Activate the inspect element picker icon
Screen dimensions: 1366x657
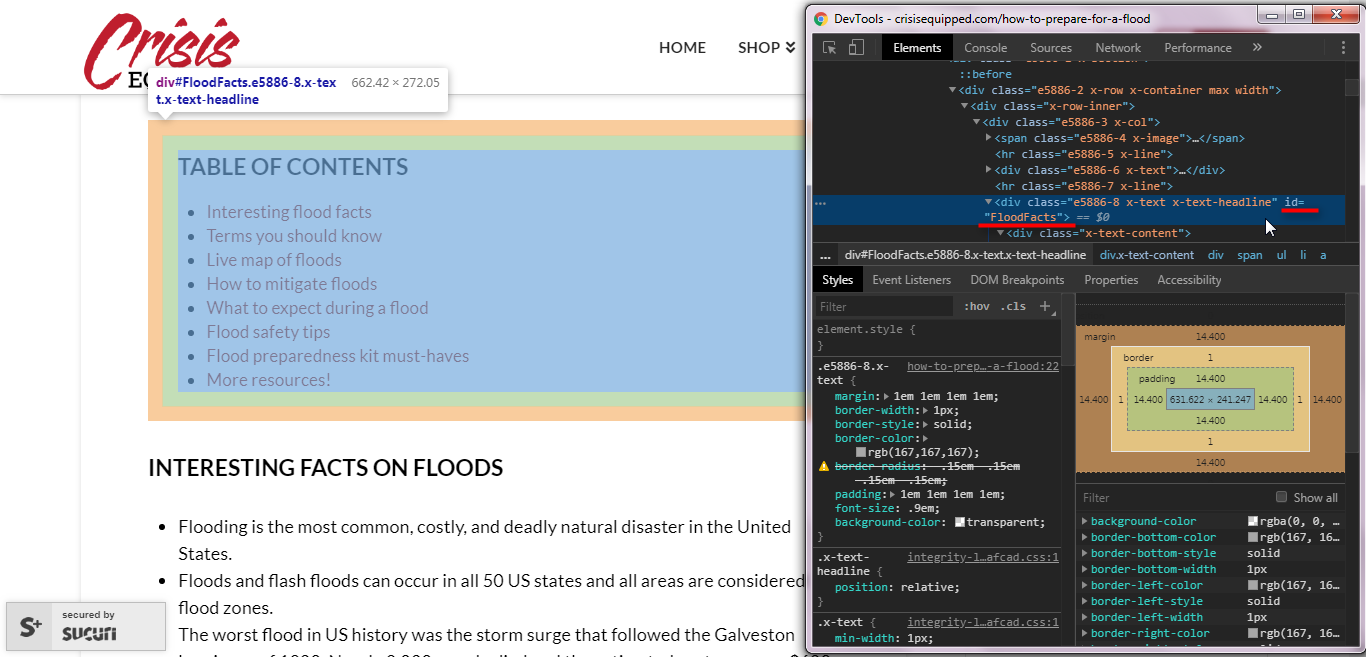[830, 47]
